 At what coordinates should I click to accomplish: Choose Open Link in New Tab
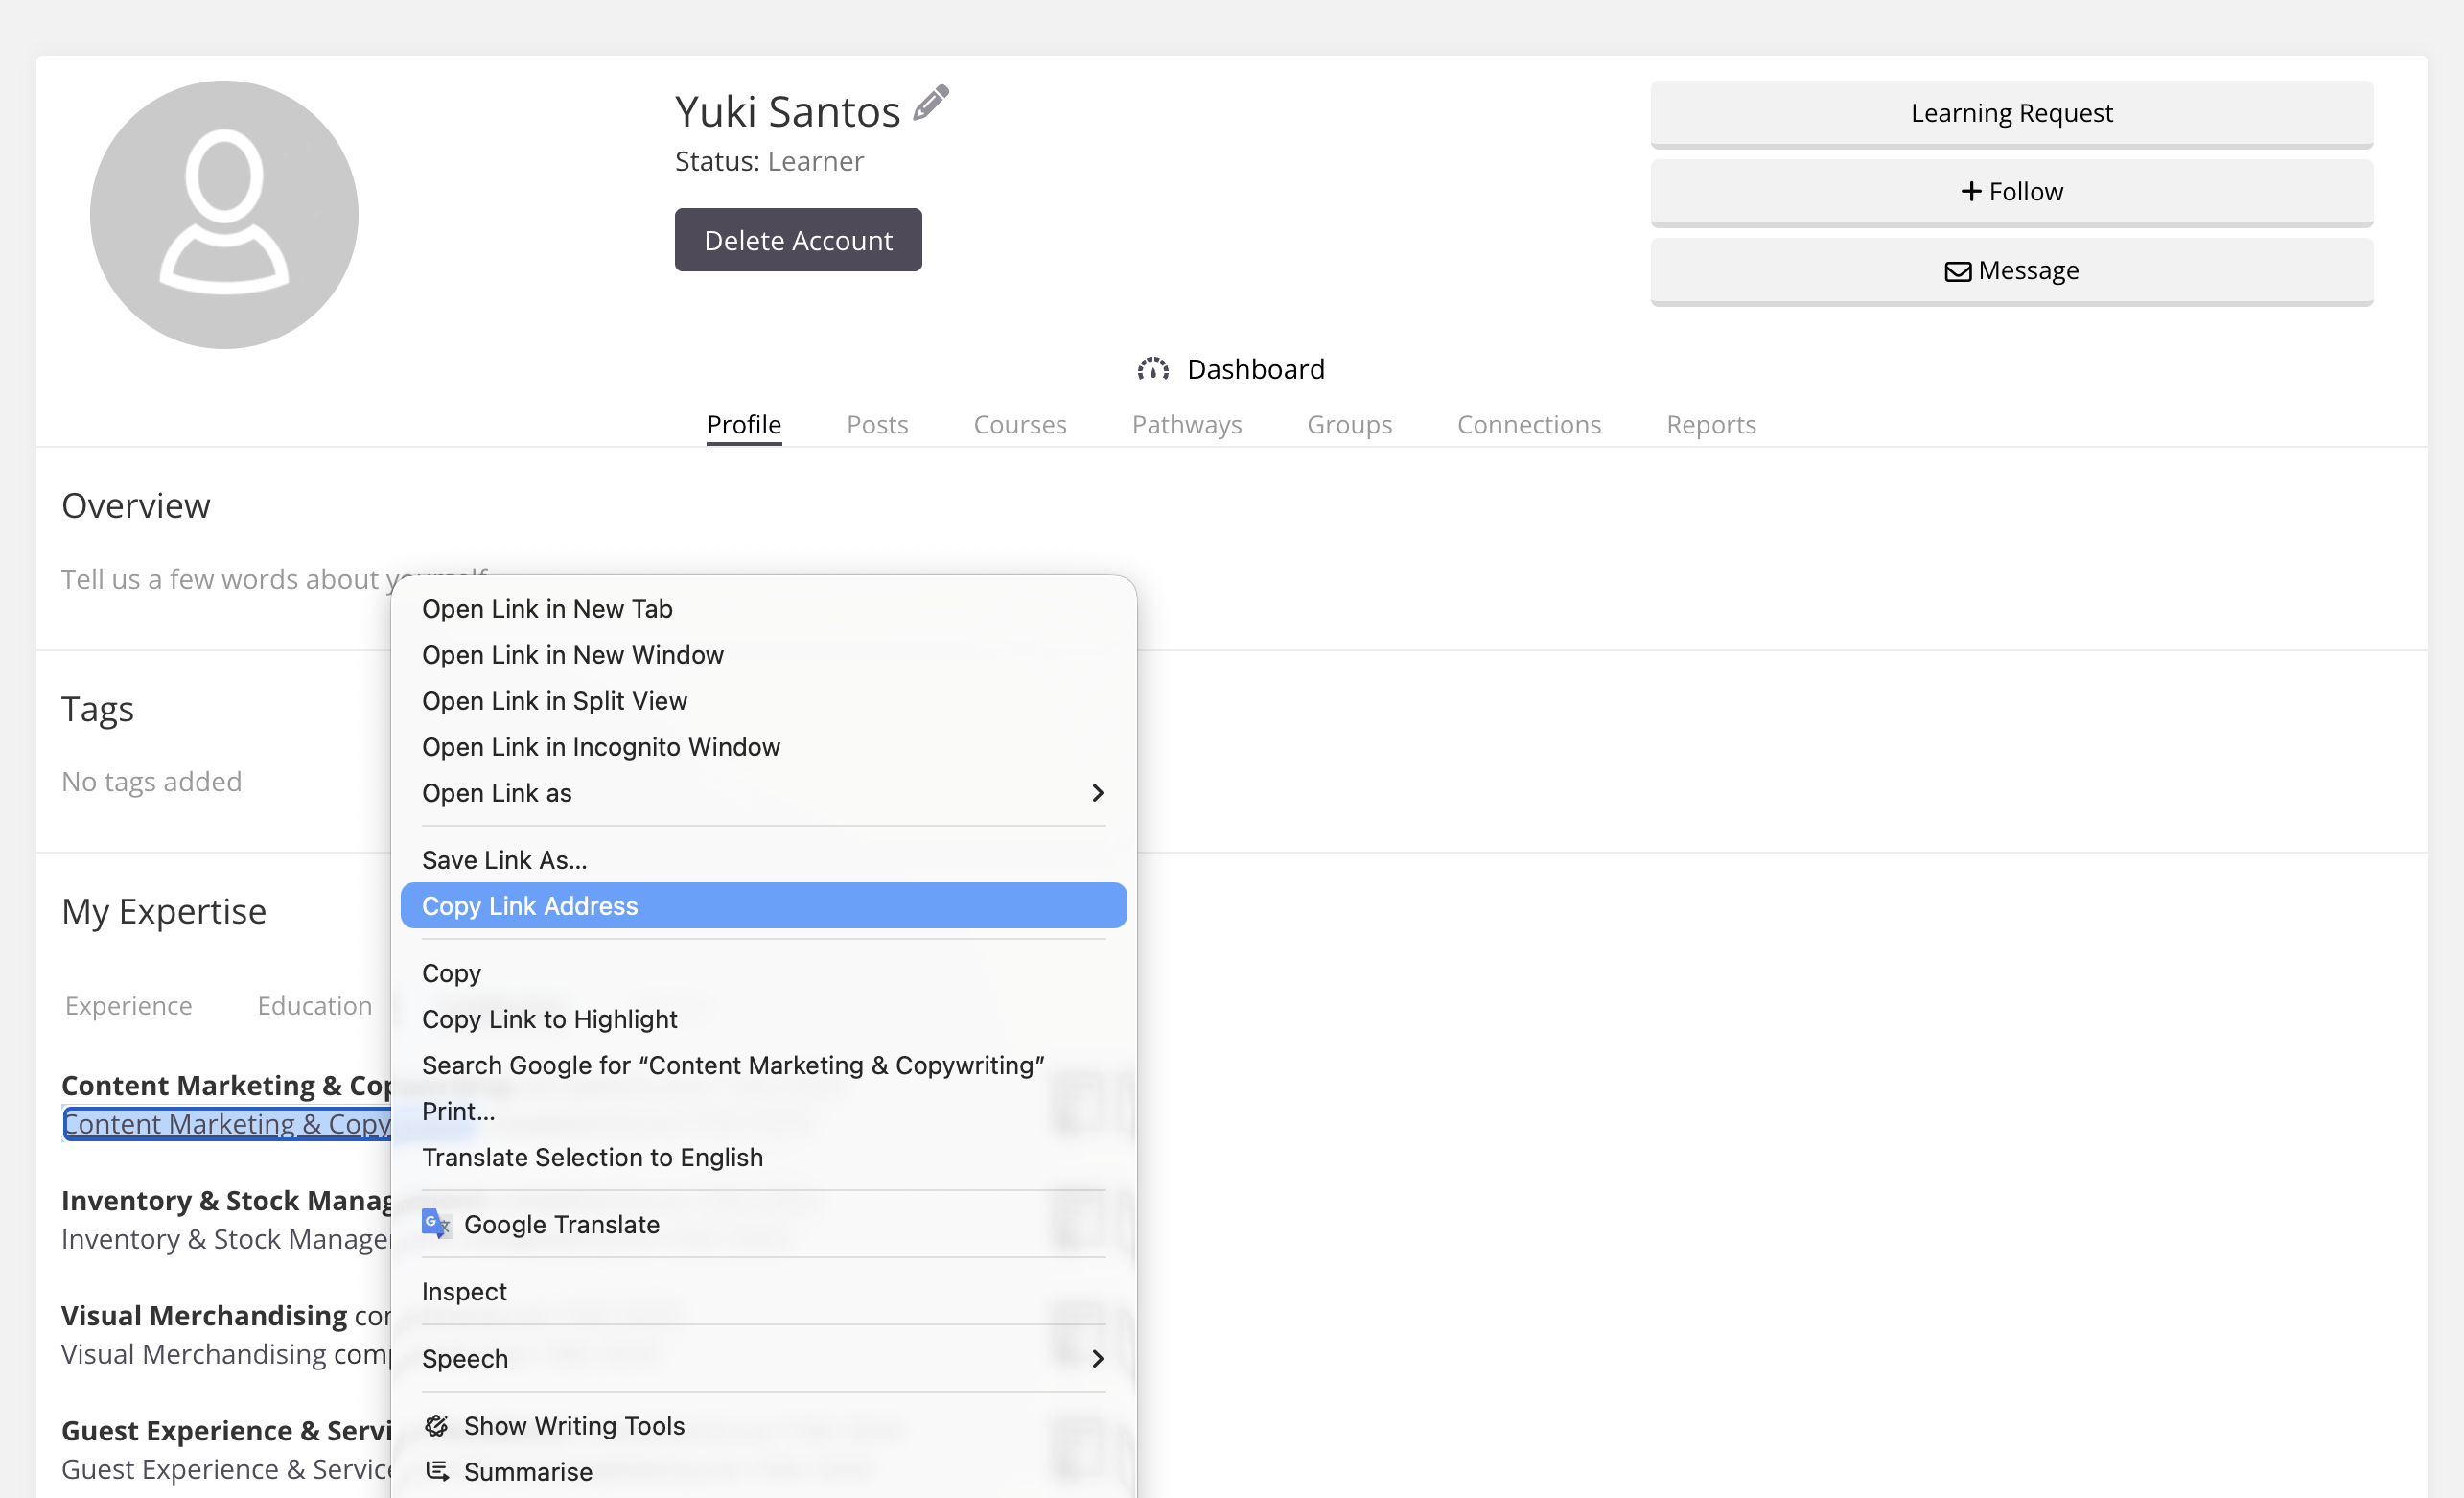[x=763, y=609]
